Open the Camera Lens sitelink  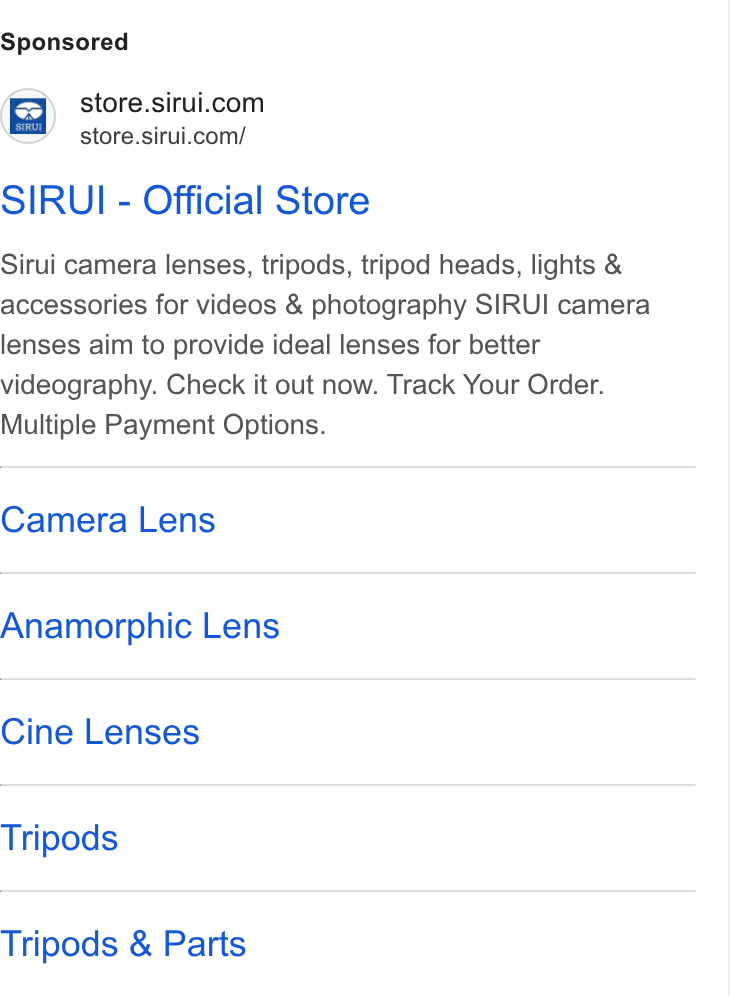click(x=108, y=520)
